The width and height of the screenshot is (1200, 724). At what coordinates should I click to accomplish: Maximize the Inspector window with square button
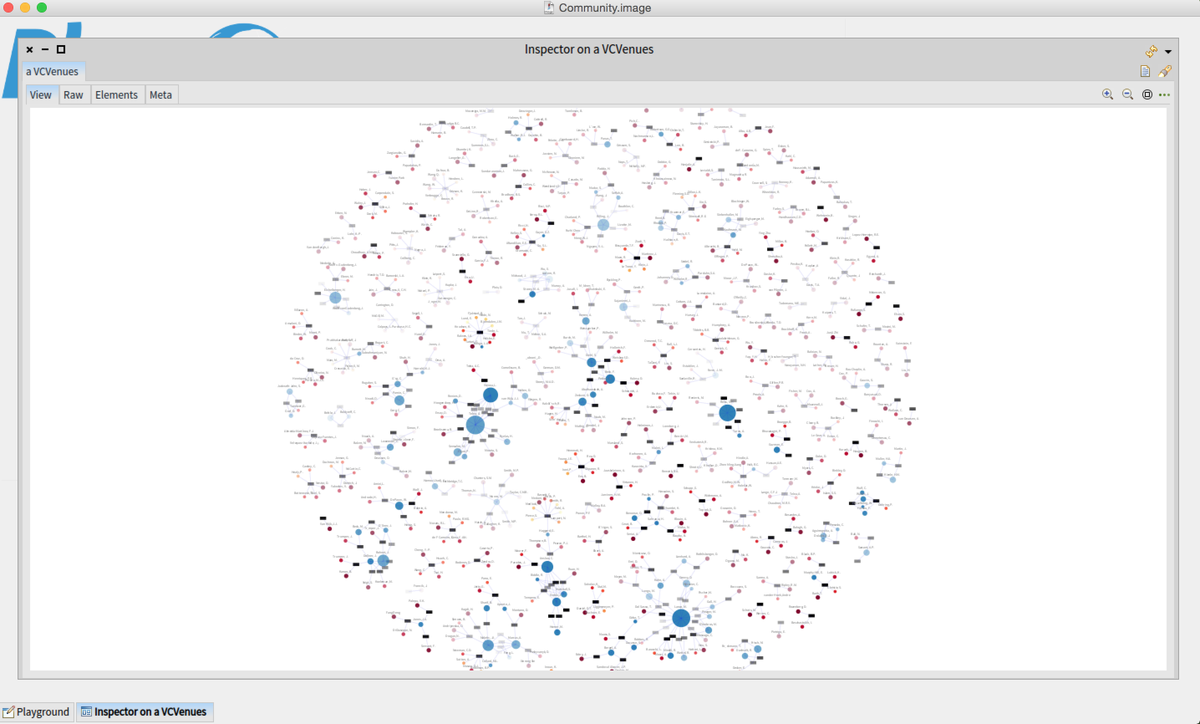pos(61,49)
